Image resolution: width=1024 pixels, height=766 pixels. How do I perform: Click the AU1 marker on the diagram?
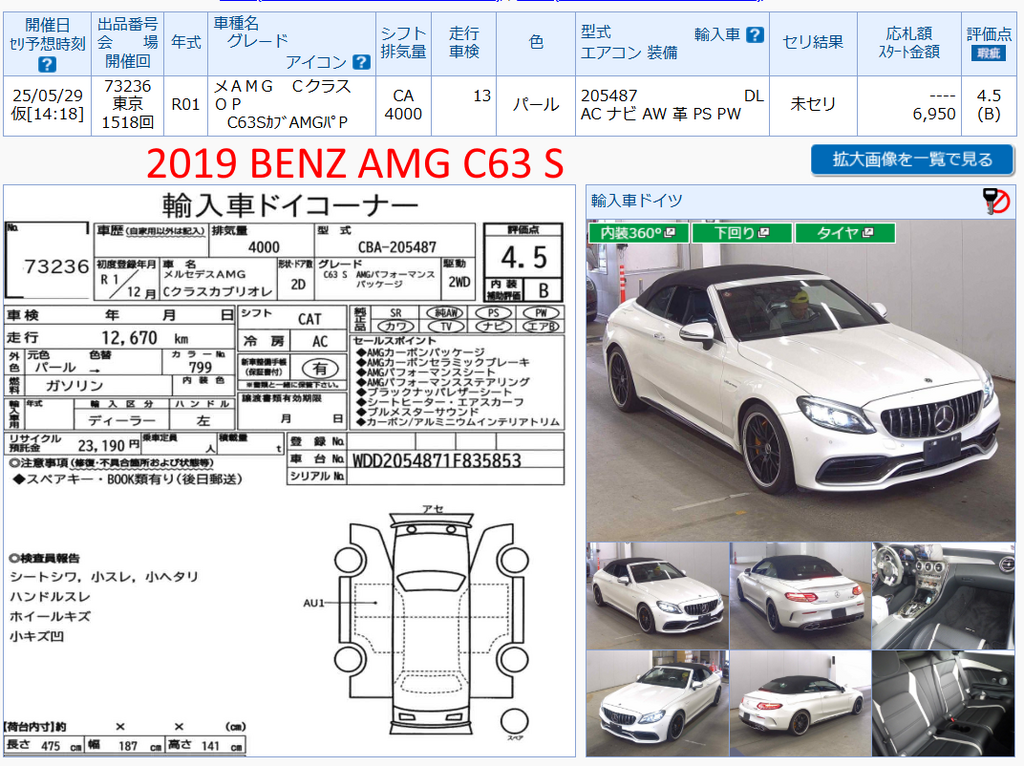313,603
